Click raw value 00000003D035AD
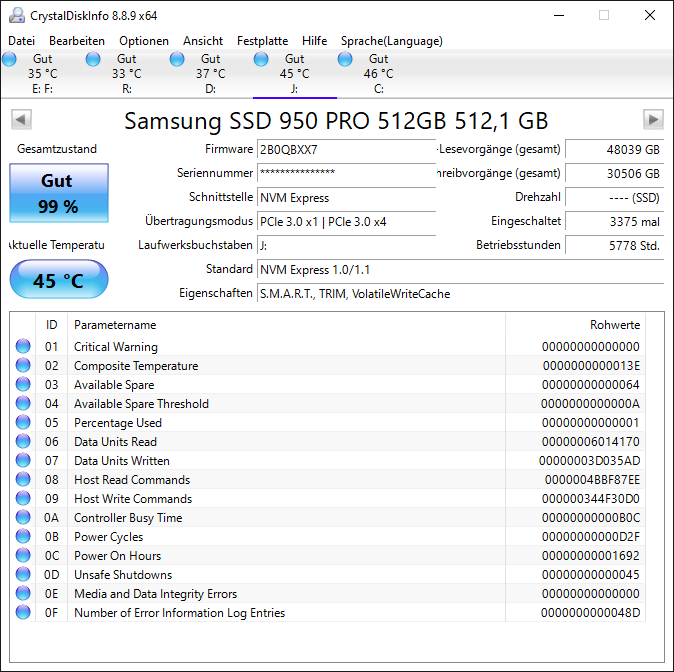 (x=589, y=460)
